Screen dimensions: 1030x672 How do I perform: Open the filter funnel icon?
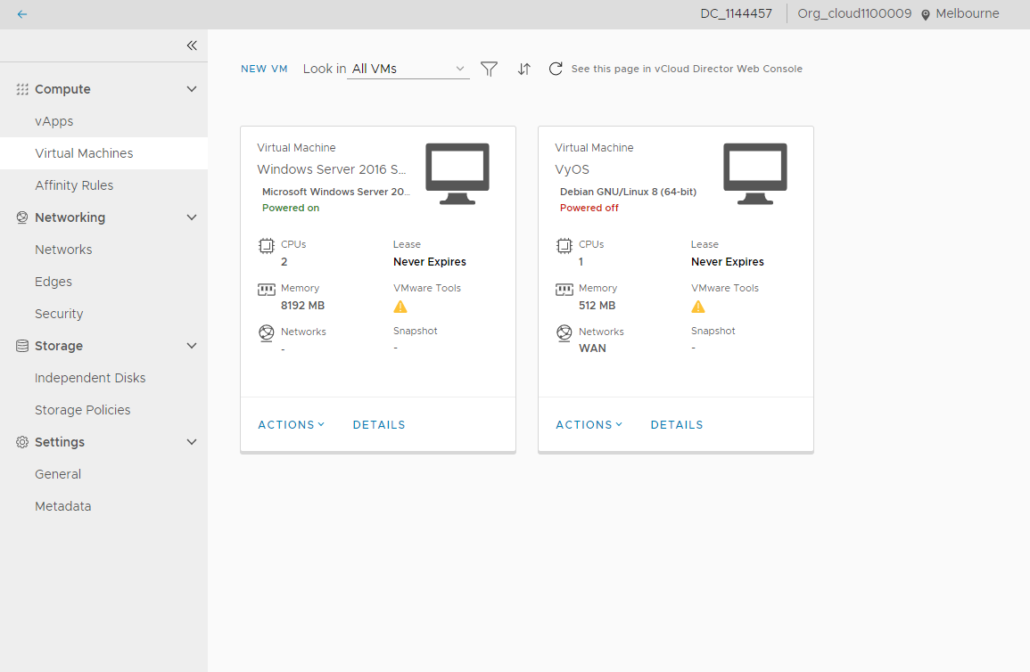[489, 68]
